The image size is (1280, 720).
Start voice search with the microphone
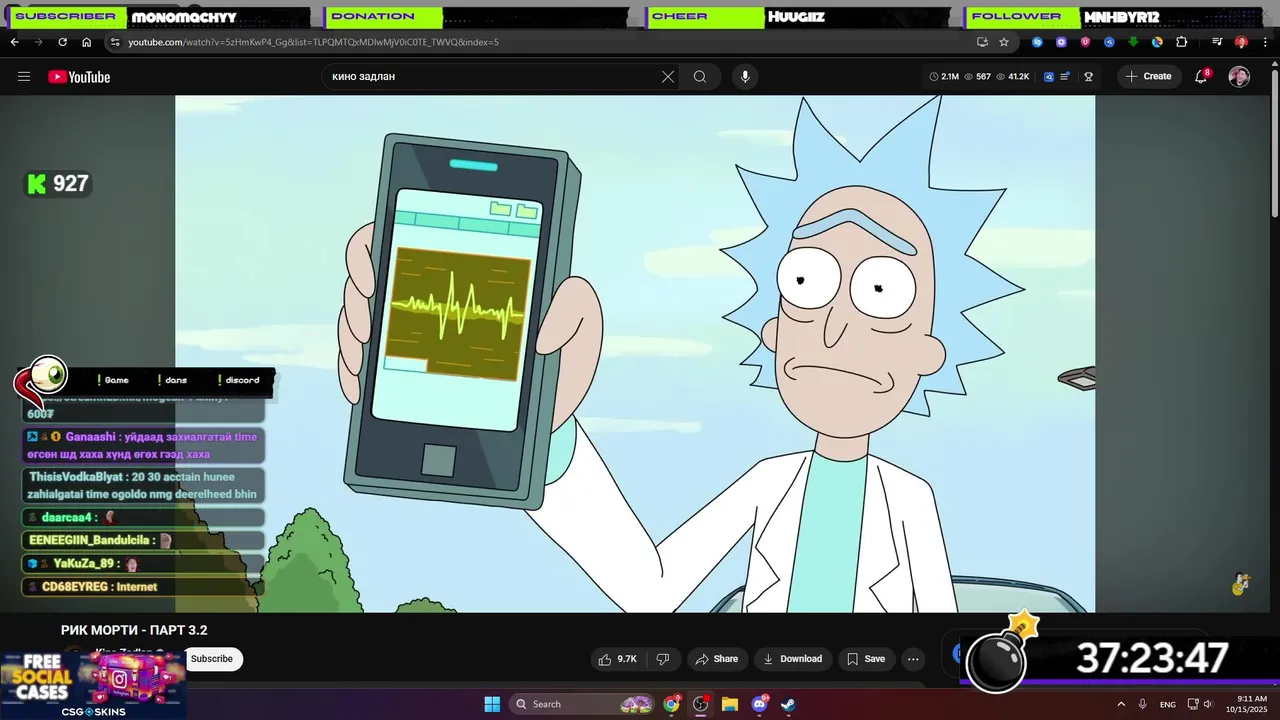(744, 77)
